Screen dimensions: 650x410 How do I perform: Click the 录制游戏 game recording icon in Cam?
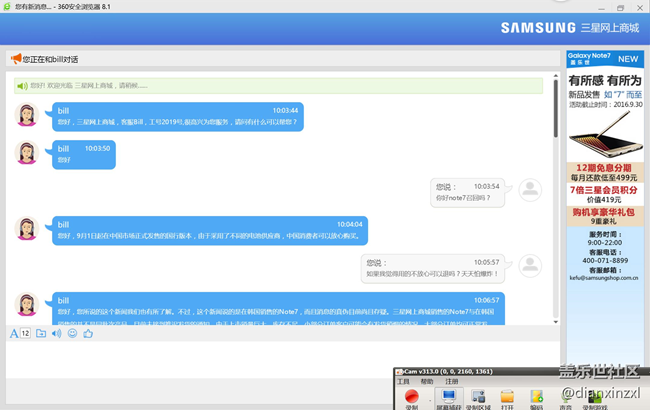click(x=595, y=400)
